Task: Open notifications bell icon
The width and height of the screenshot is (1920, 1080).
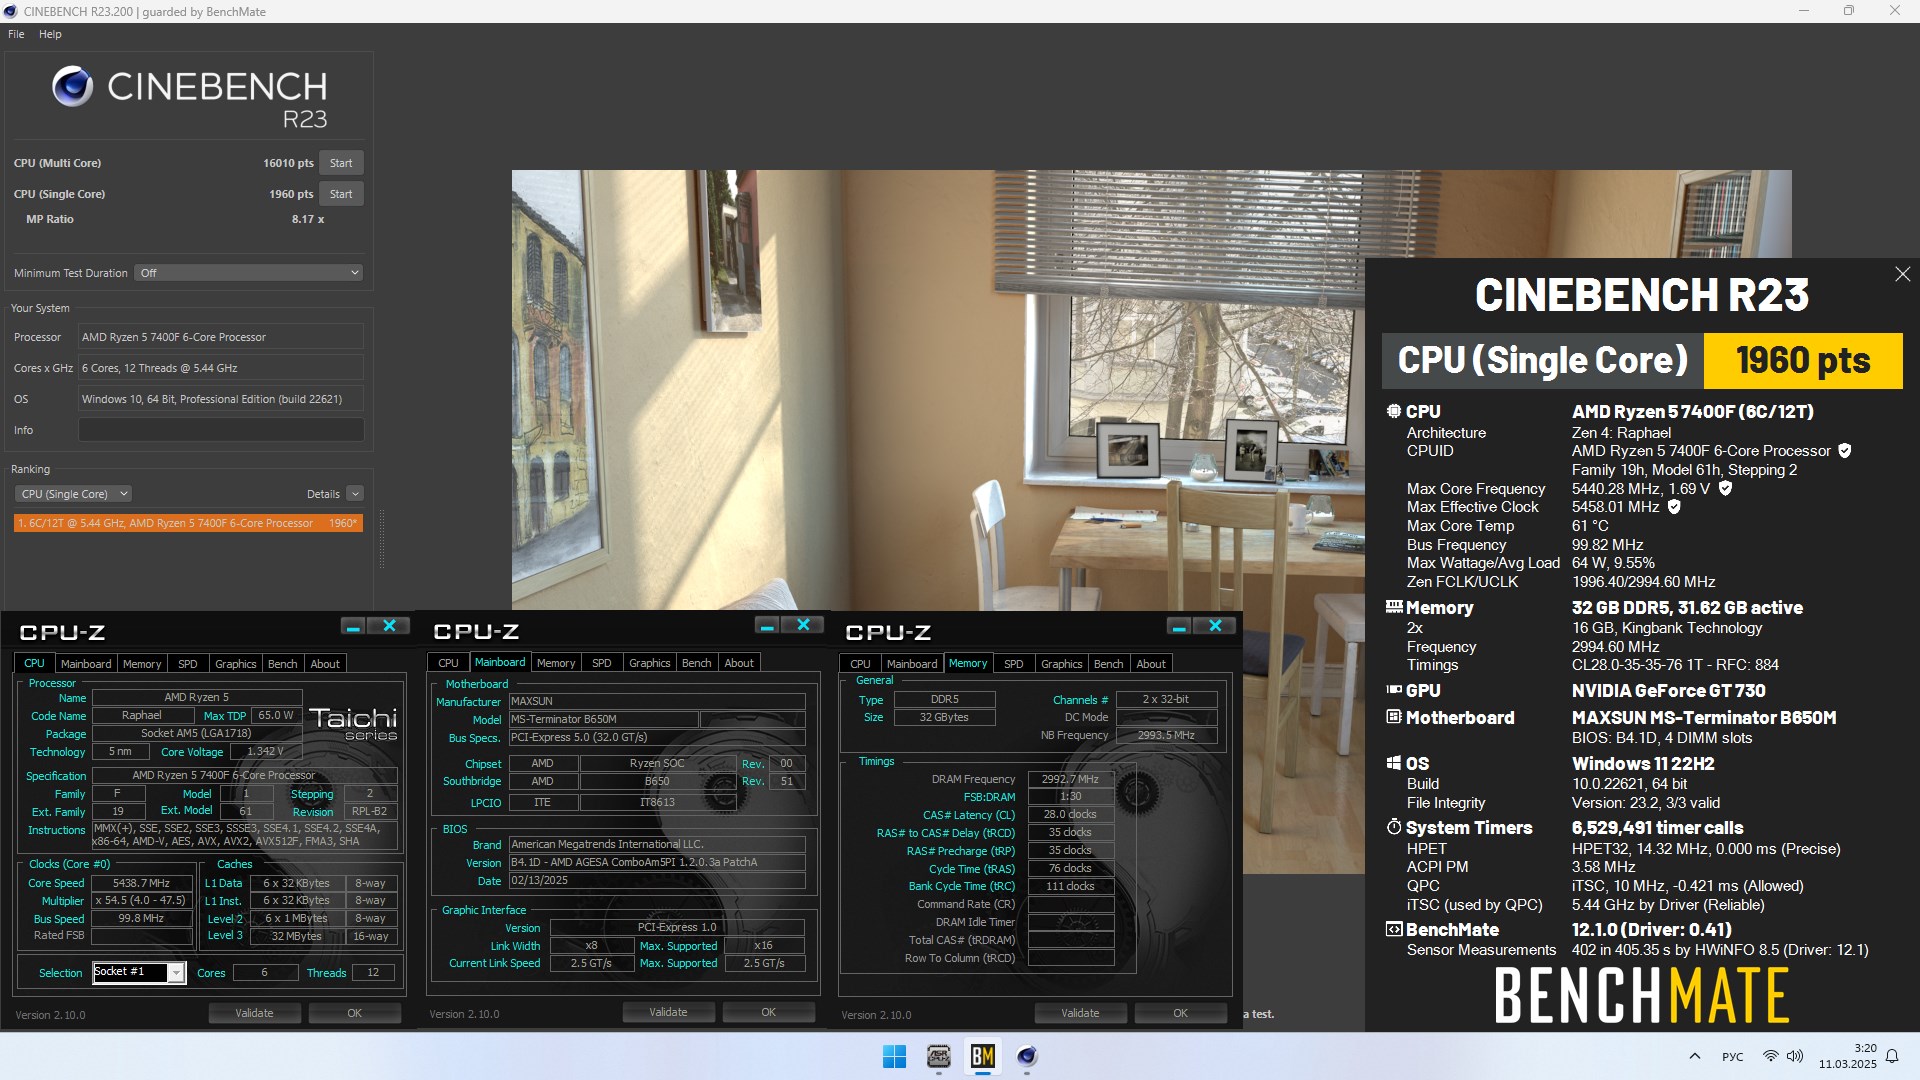Action: point(1892,1056)
